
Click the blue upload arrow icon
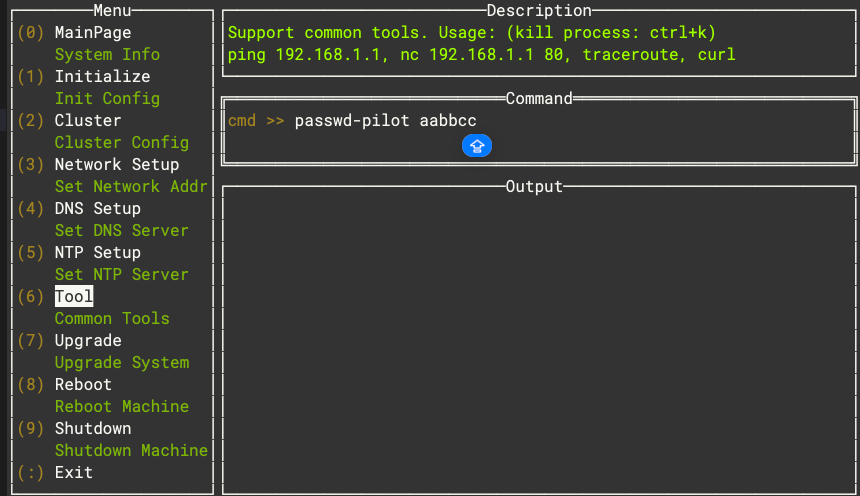coord(477,146)
